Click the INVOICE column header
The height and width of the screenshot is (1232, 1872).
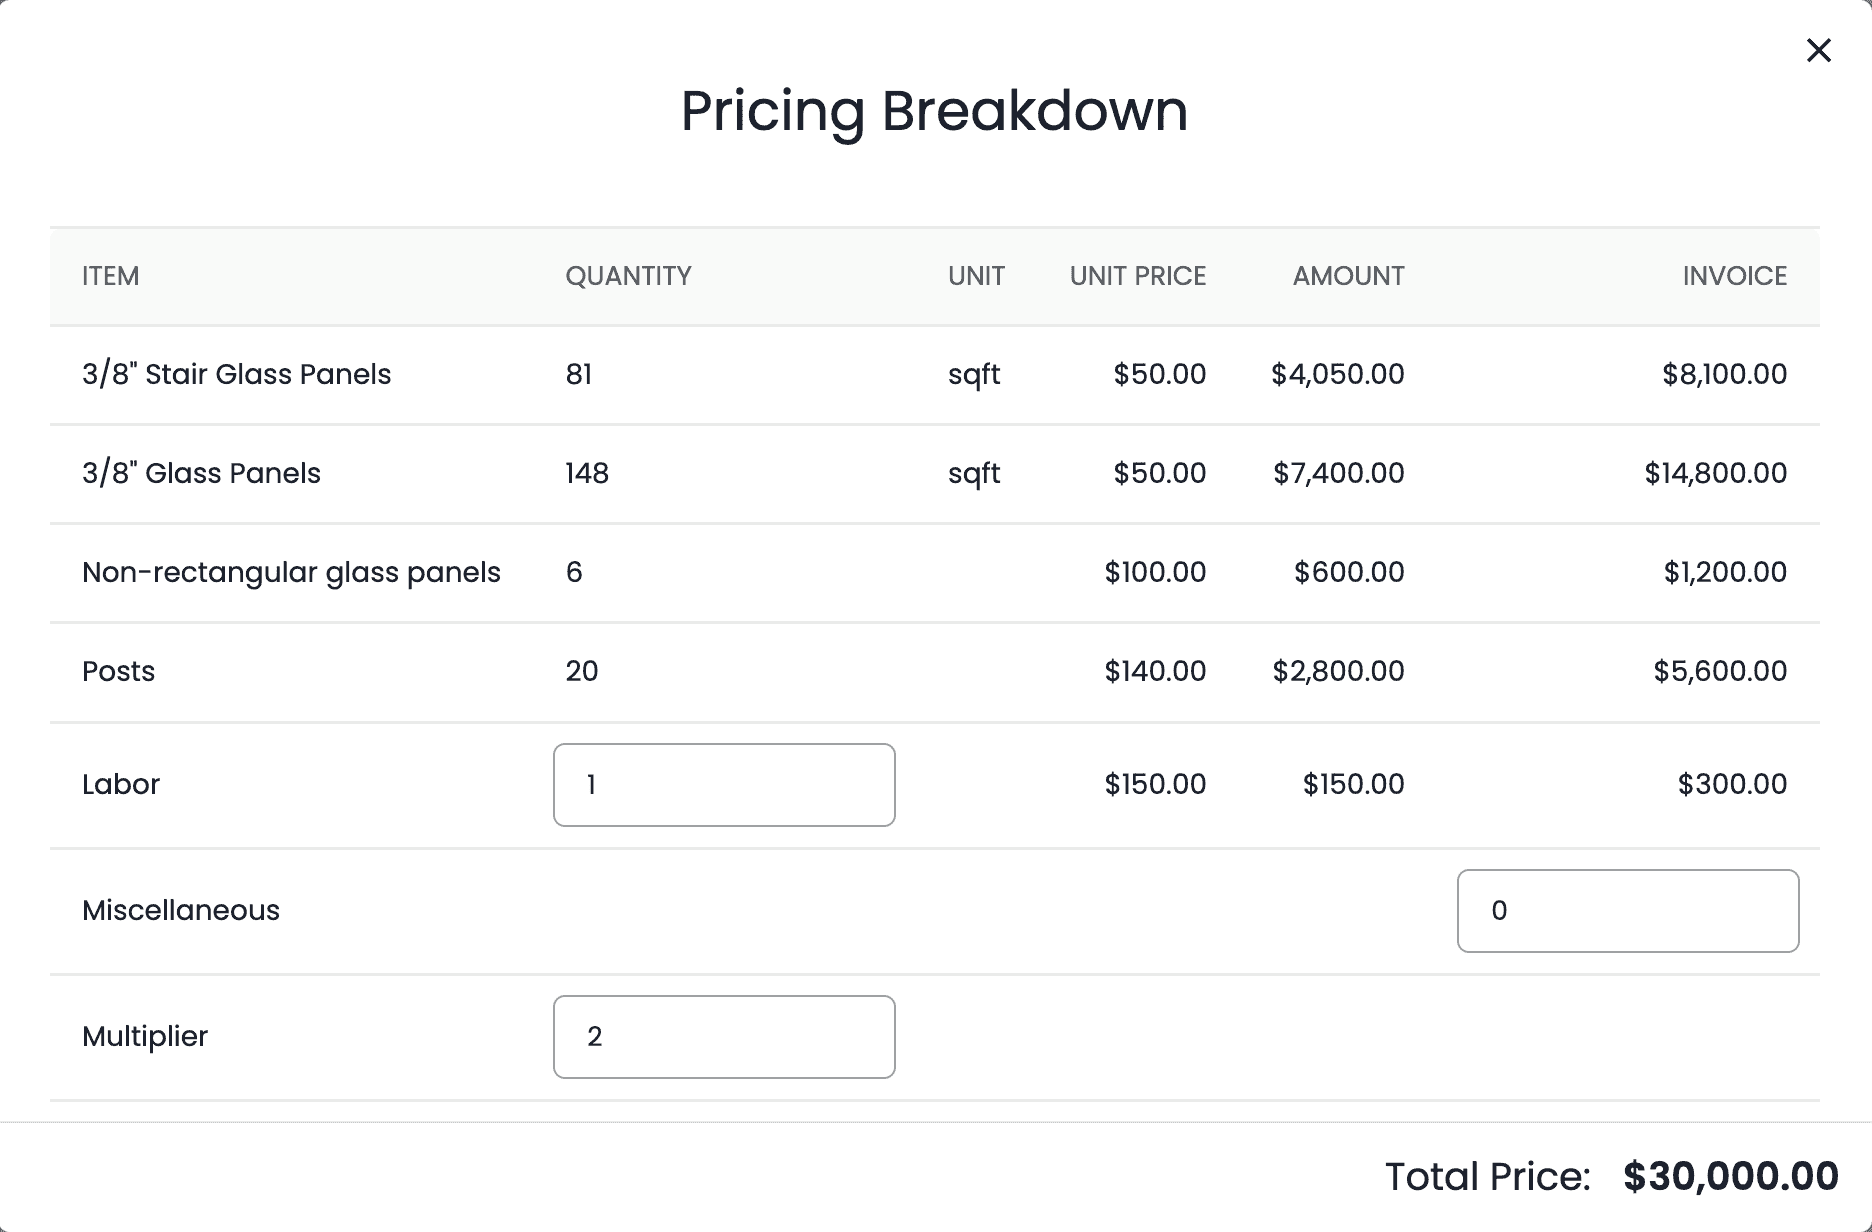(x=1734, y=276)
